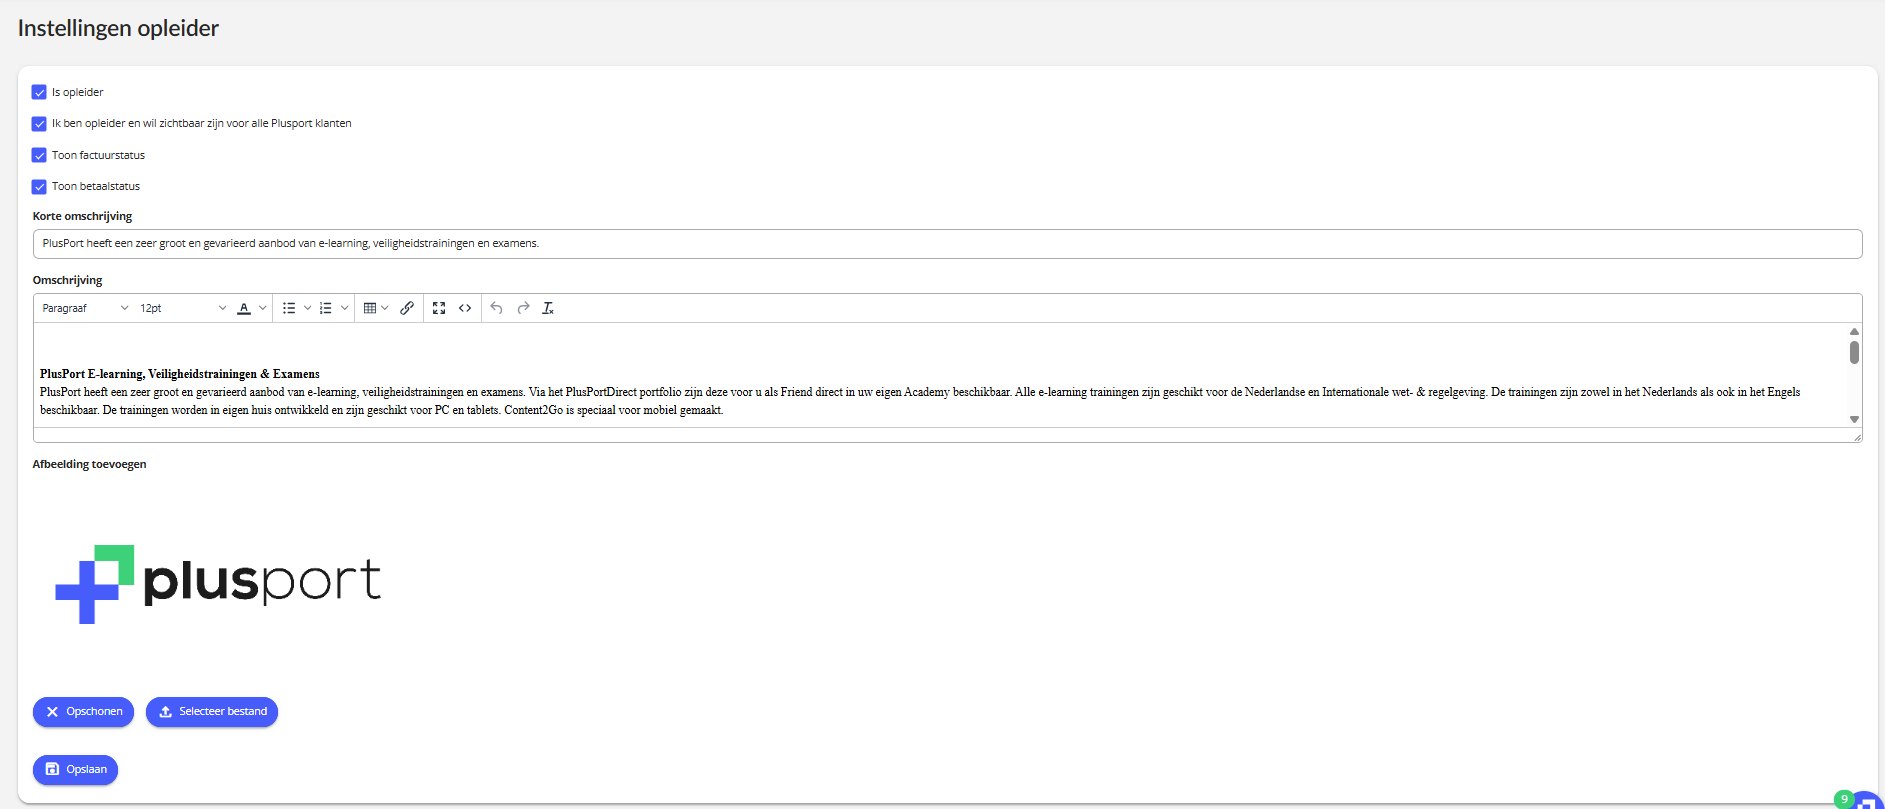This screenshot has width=1885, height=809.
Task: Click the editor resize handle corner
Action: [1857, 437]
